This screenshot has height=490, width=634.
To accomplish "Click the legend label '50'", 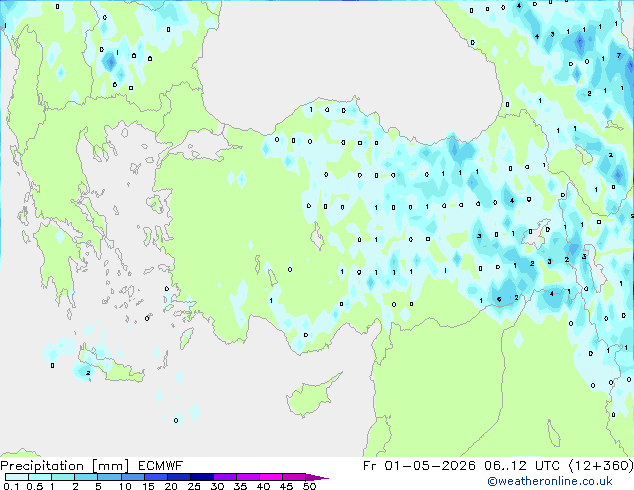I will point(309,486).
